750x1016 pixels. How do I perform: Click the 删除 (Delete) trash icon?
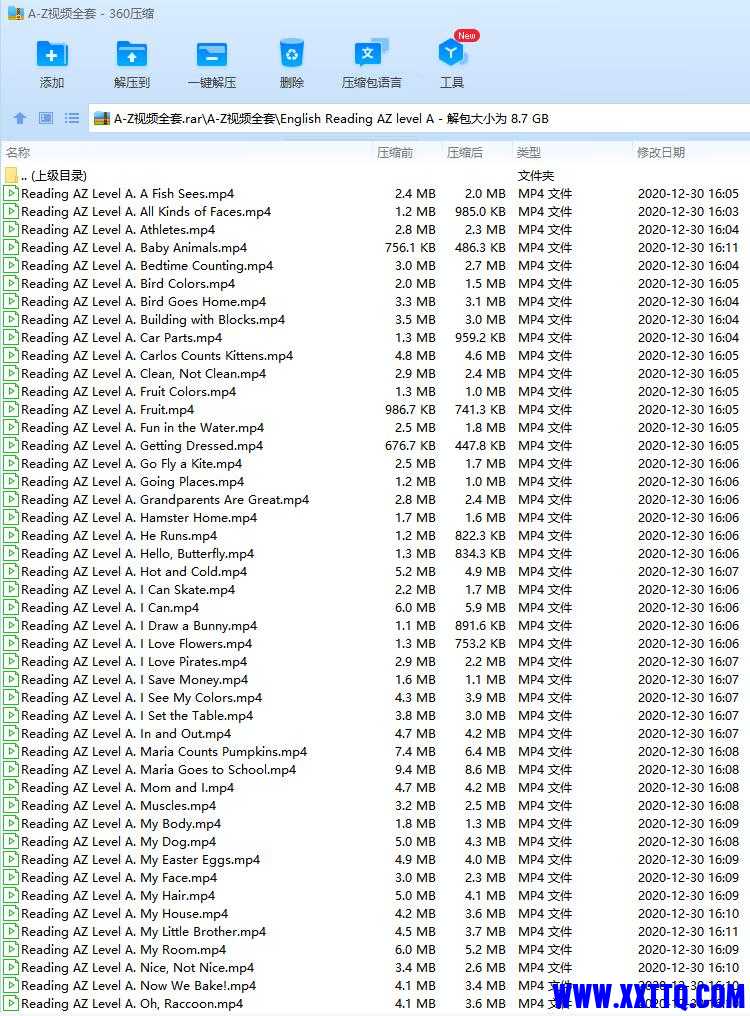(292, 54)
